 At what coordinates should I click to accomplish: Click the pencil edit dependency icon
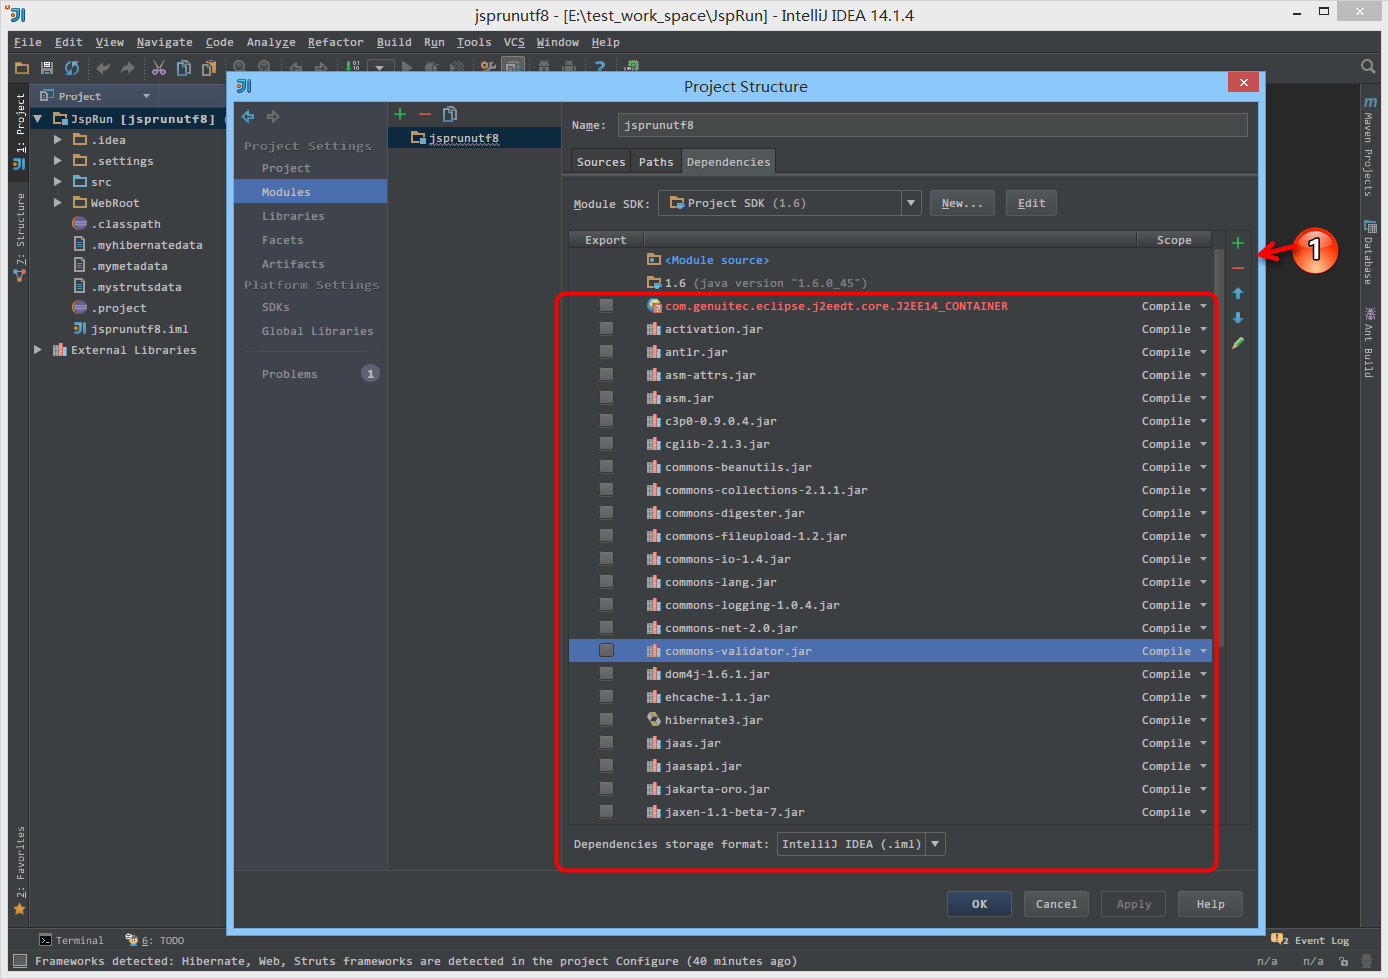pyautogui.click(x=1238, y=343)
